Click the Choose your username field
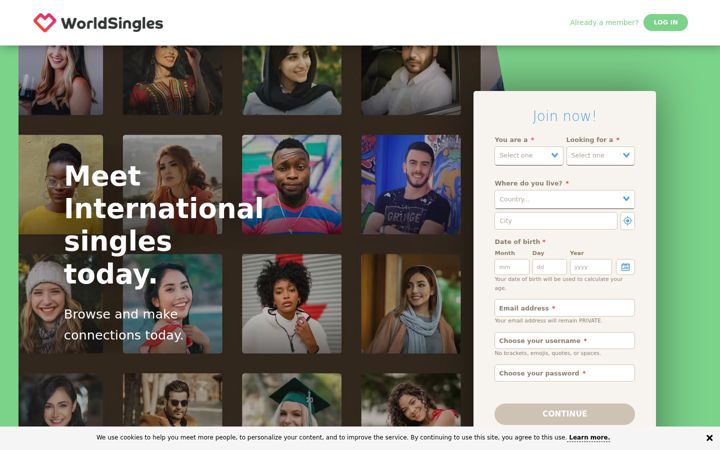Viewport: 720px width, 450px height. 564,341
